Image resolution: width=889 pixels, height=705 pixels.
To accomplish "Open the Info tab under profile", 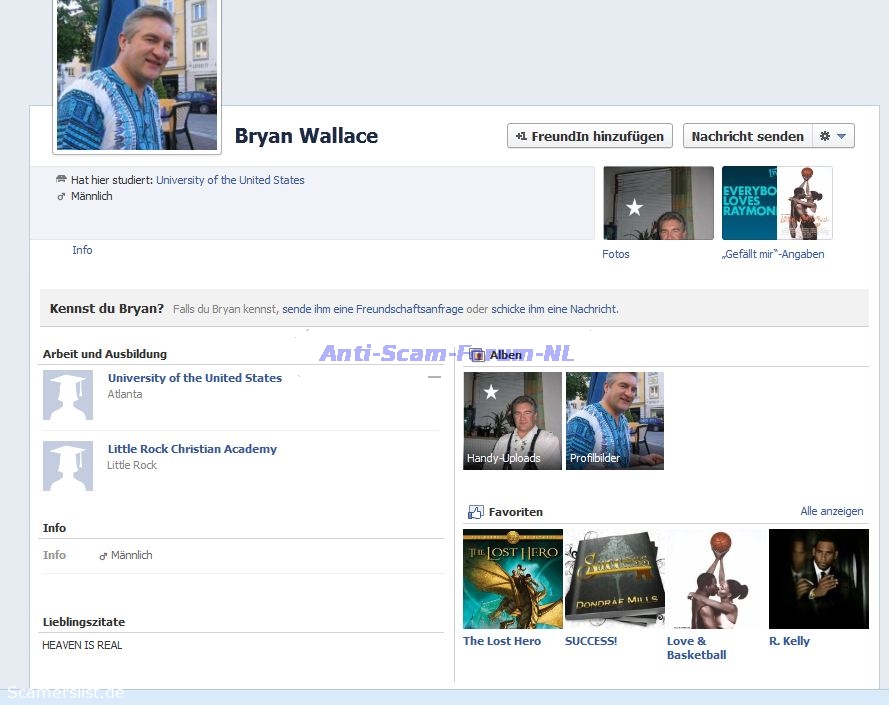I will pos(82,250).
